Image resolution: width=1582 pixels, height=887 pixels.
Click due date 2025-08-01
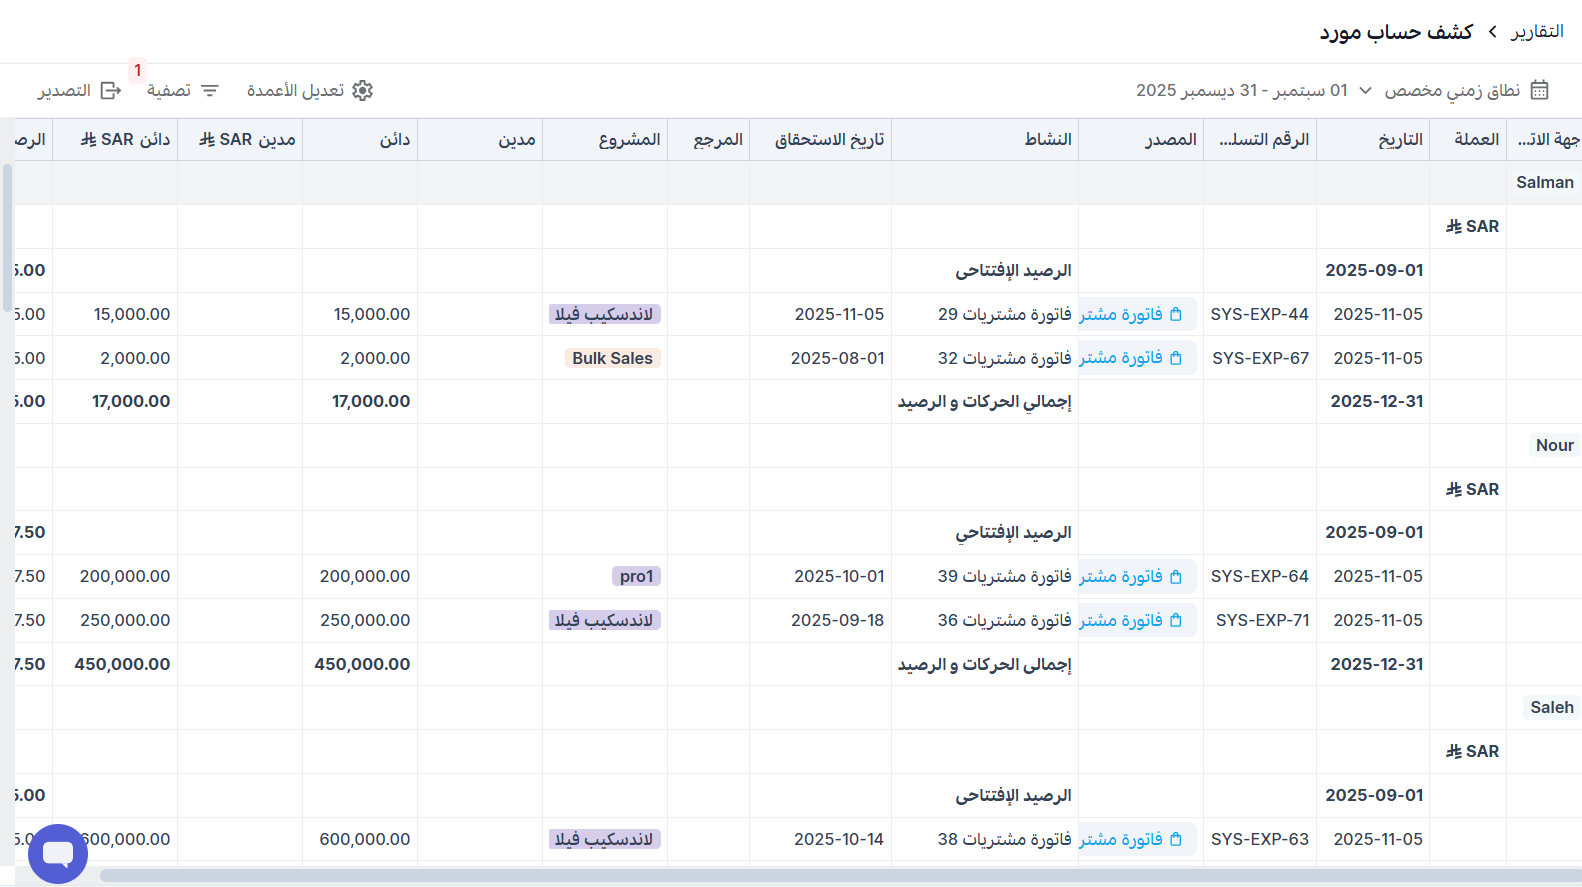837,358
